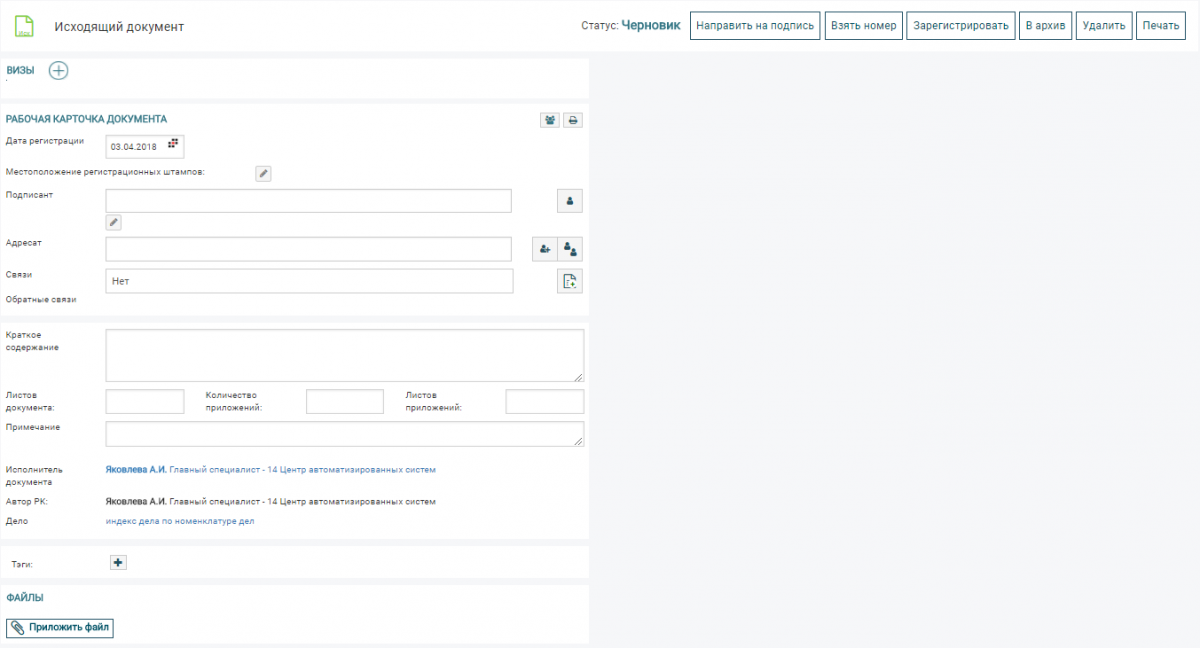Open the calendar picker for Дата регистрации
1200x648 pixels.
(x=172, y=145)
